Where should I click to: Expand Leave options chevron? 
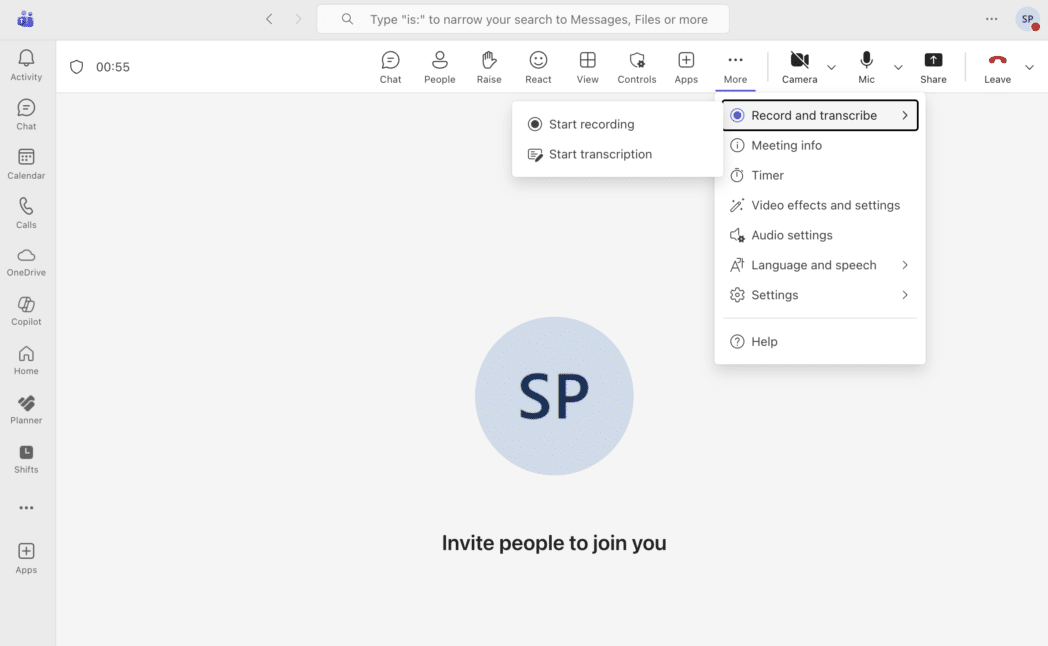[1030, 67]
